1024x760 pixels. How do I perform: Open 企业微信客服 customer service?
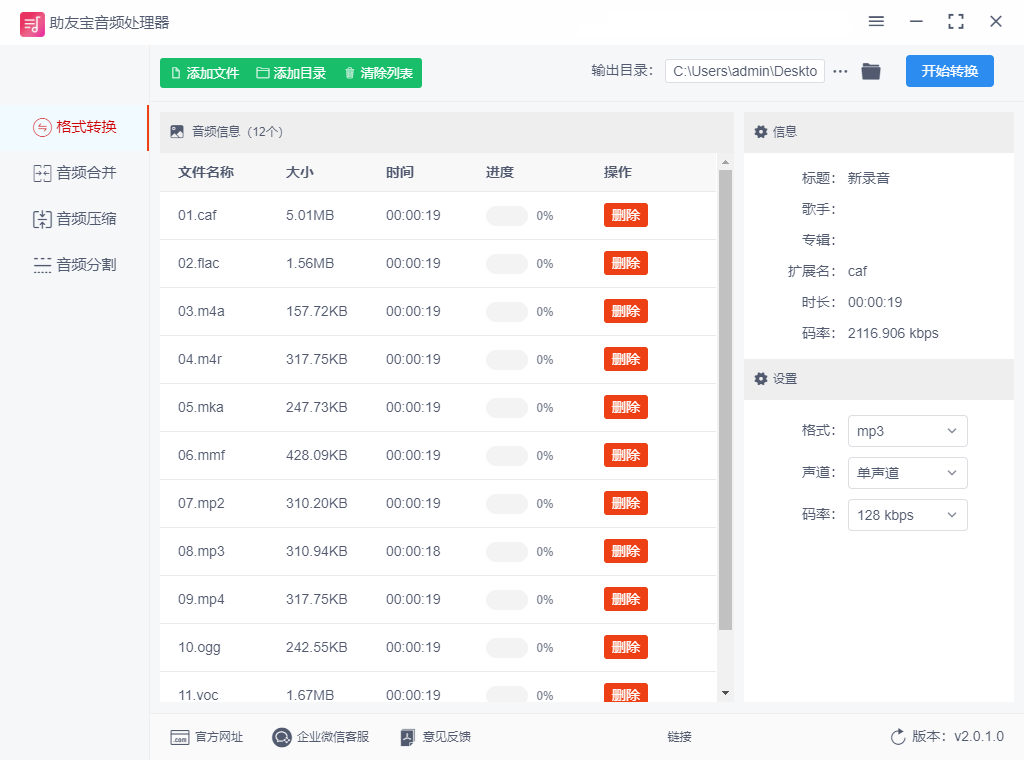point(281,736)
